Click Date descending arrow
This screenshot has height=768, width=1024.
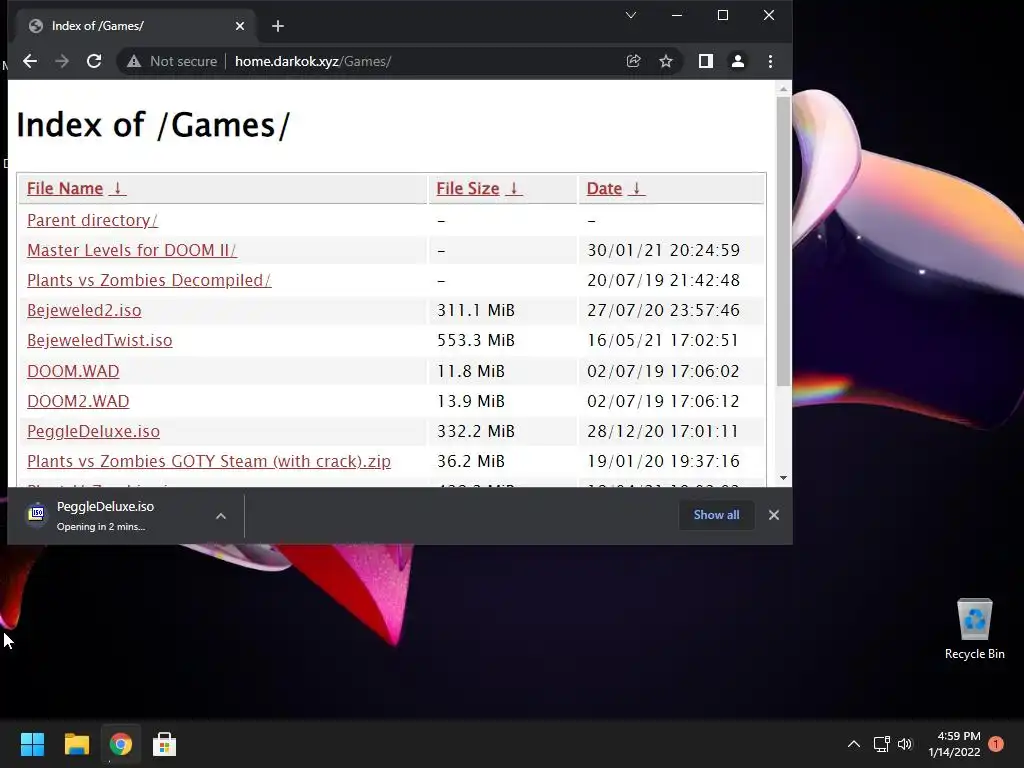coord(637,189)
